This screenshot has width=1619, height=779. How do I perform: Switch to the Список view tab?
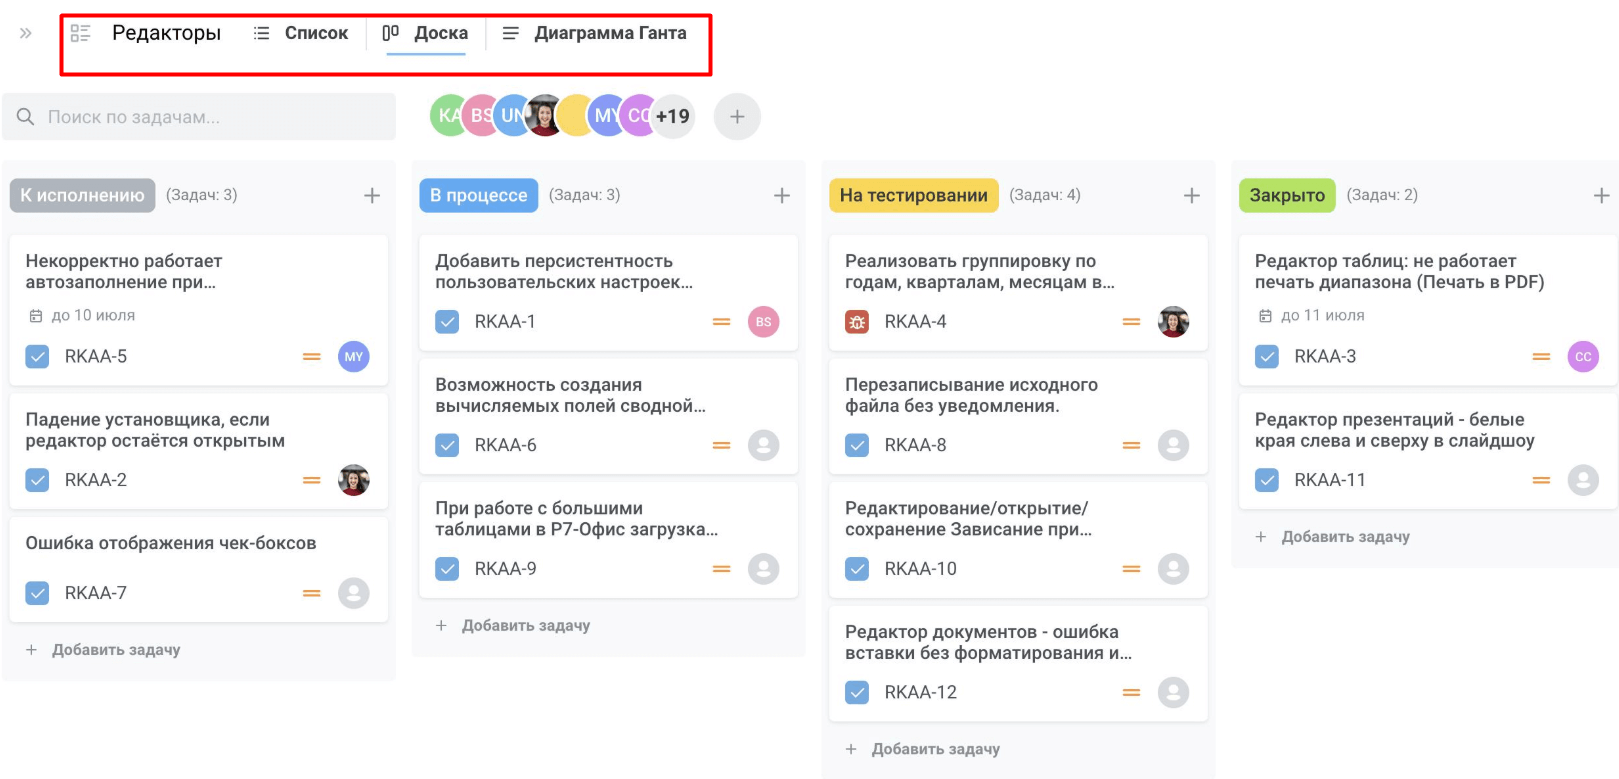301,33
